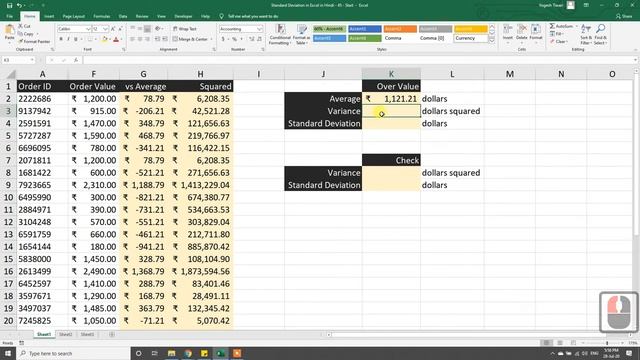This screenshot has height=360, width=640.
Task: Toggle Align Right
Action: pyautogui.click(x=147, y=39)
